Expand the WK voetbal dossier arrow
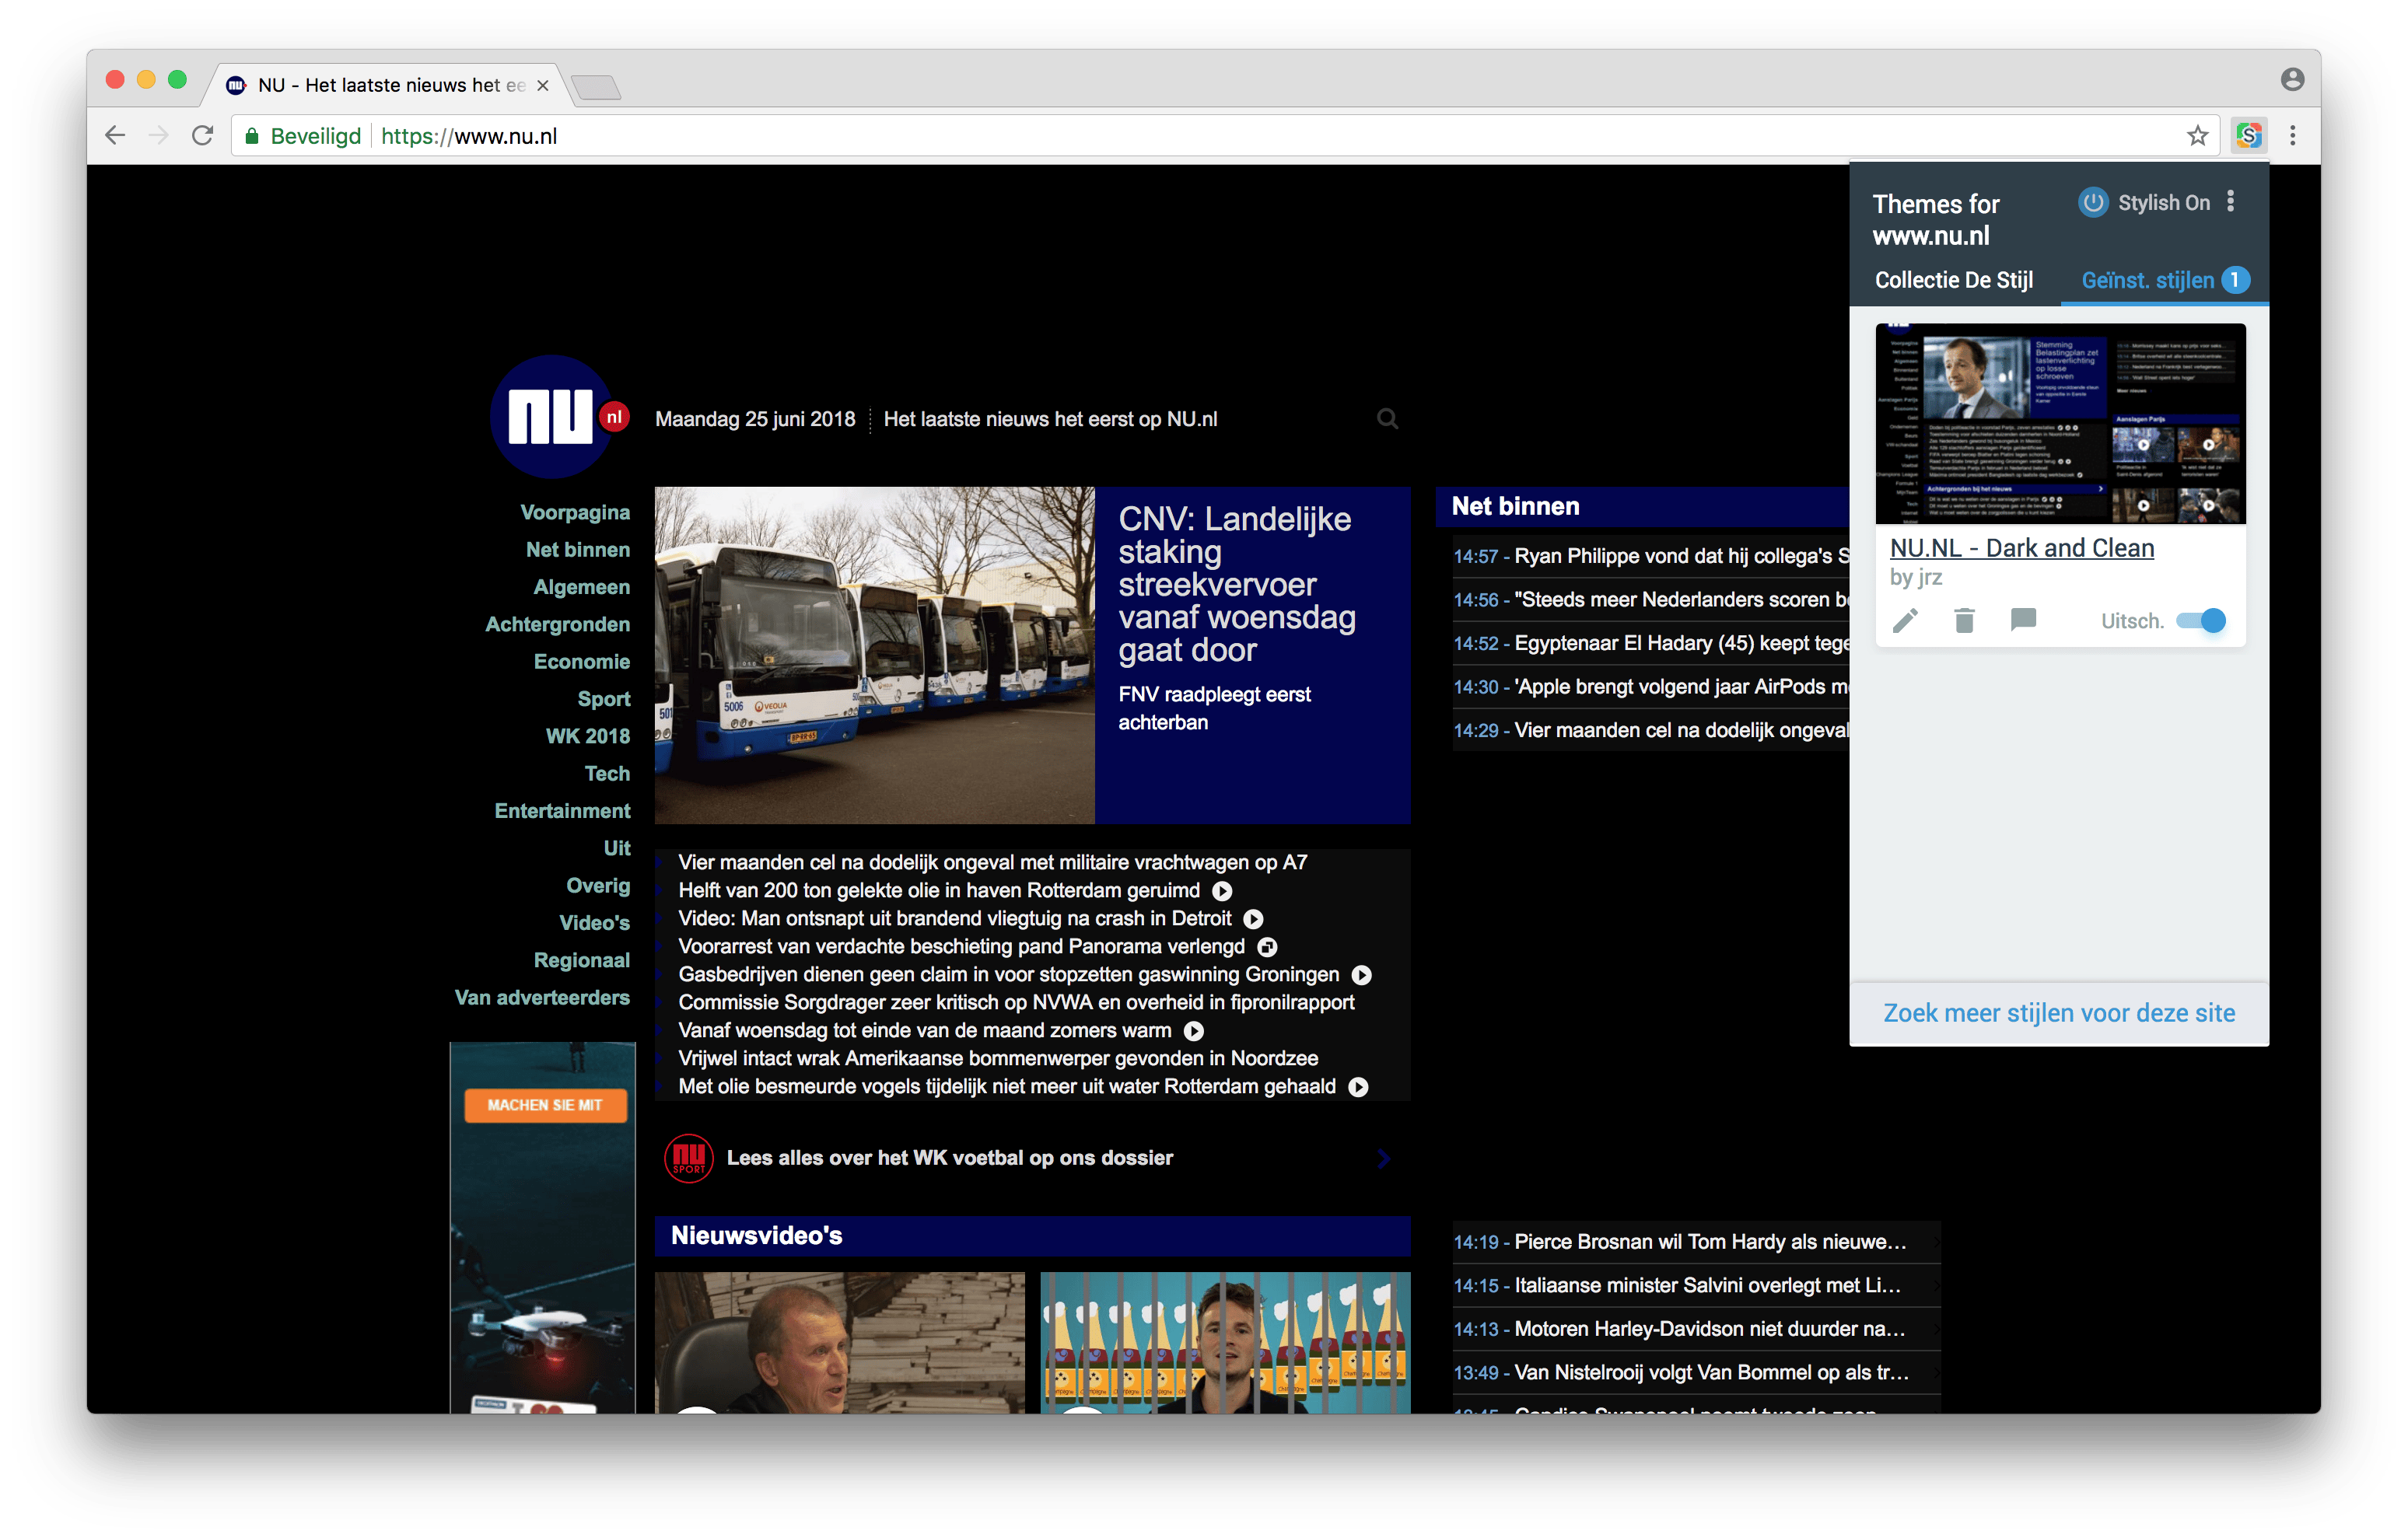The width and height of the screenshot is (2408, 1538). click(1384, 1158)
